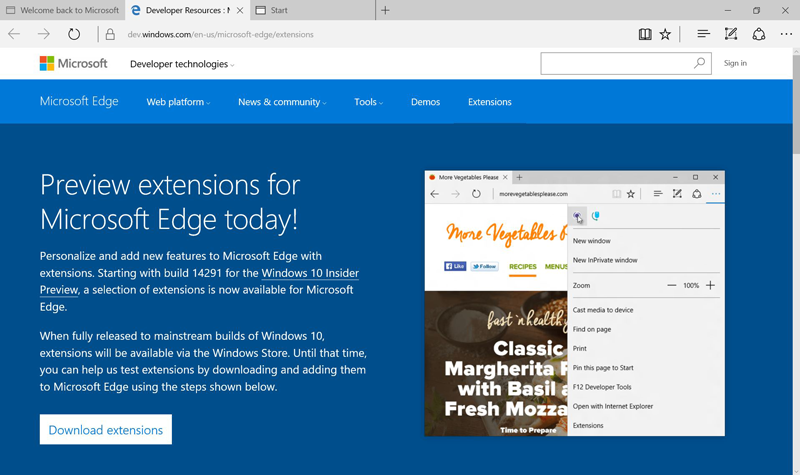Open the Hub lines icon
This screenshot has height=475, width=800.
pos(704,34)
